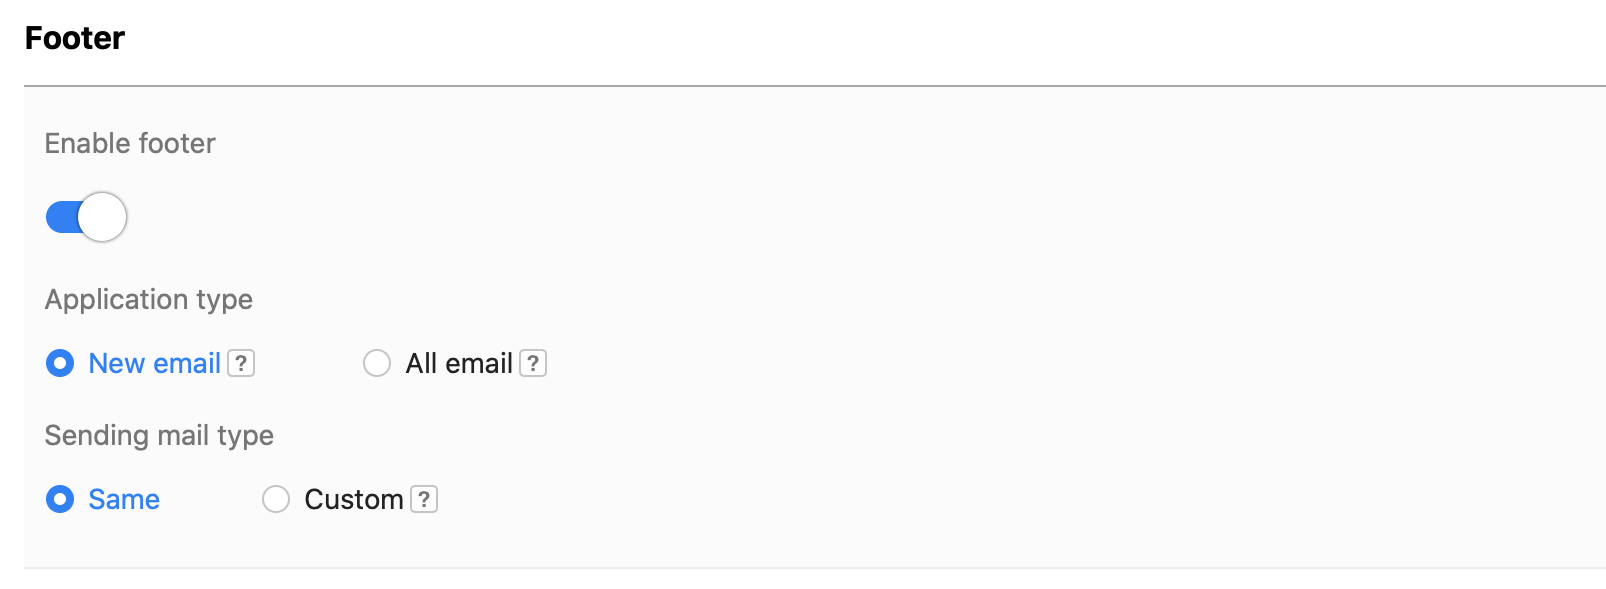Choose the Custom radio button

tap(276, 499)
